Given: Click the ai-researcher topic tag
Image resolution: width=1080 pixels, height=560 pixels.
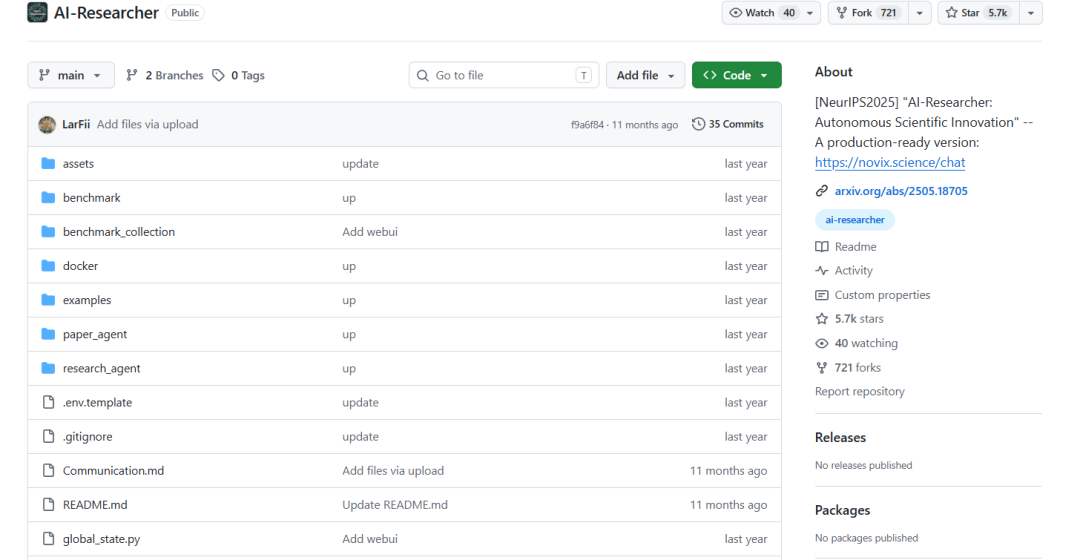Looking at the screenshot, I should tap(855, 220).
